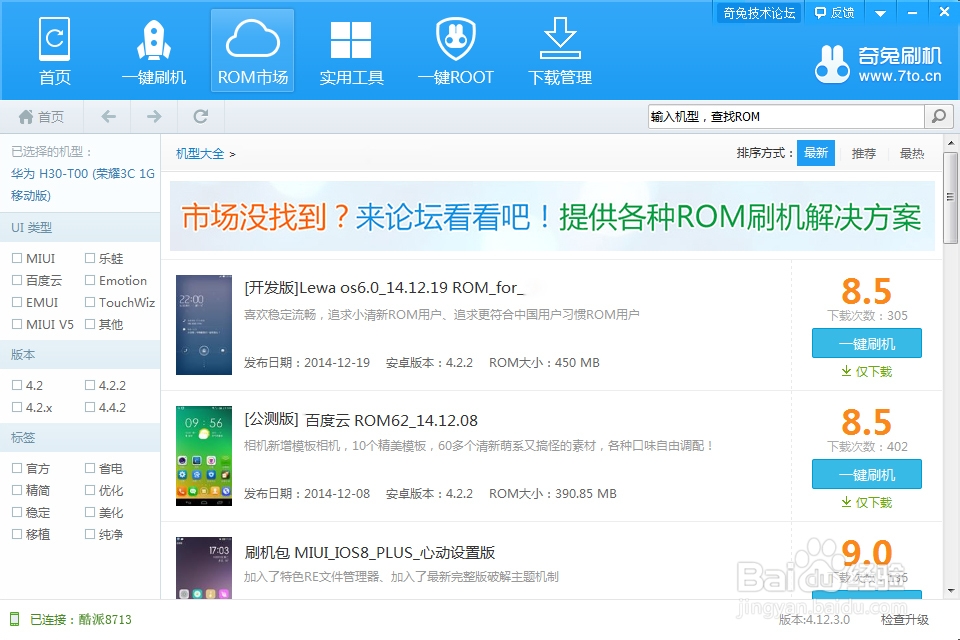Click the scrollbar up arrow
This screenshot has height=640, width=960.
point(950,143)
